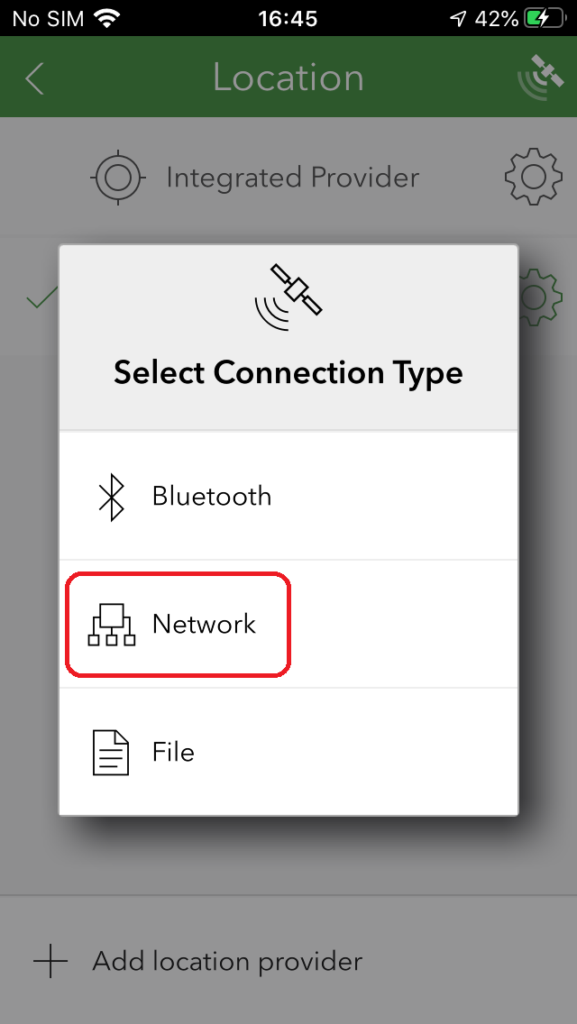Tap the plus icon for adding provider
Viewport: 577px width, 1024px height.
pyautogui.click(x=50, y=961)
